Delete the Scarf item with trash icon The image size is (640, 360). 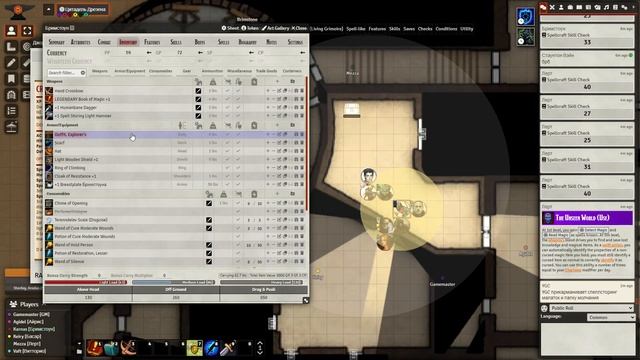(x=302, y=143)
